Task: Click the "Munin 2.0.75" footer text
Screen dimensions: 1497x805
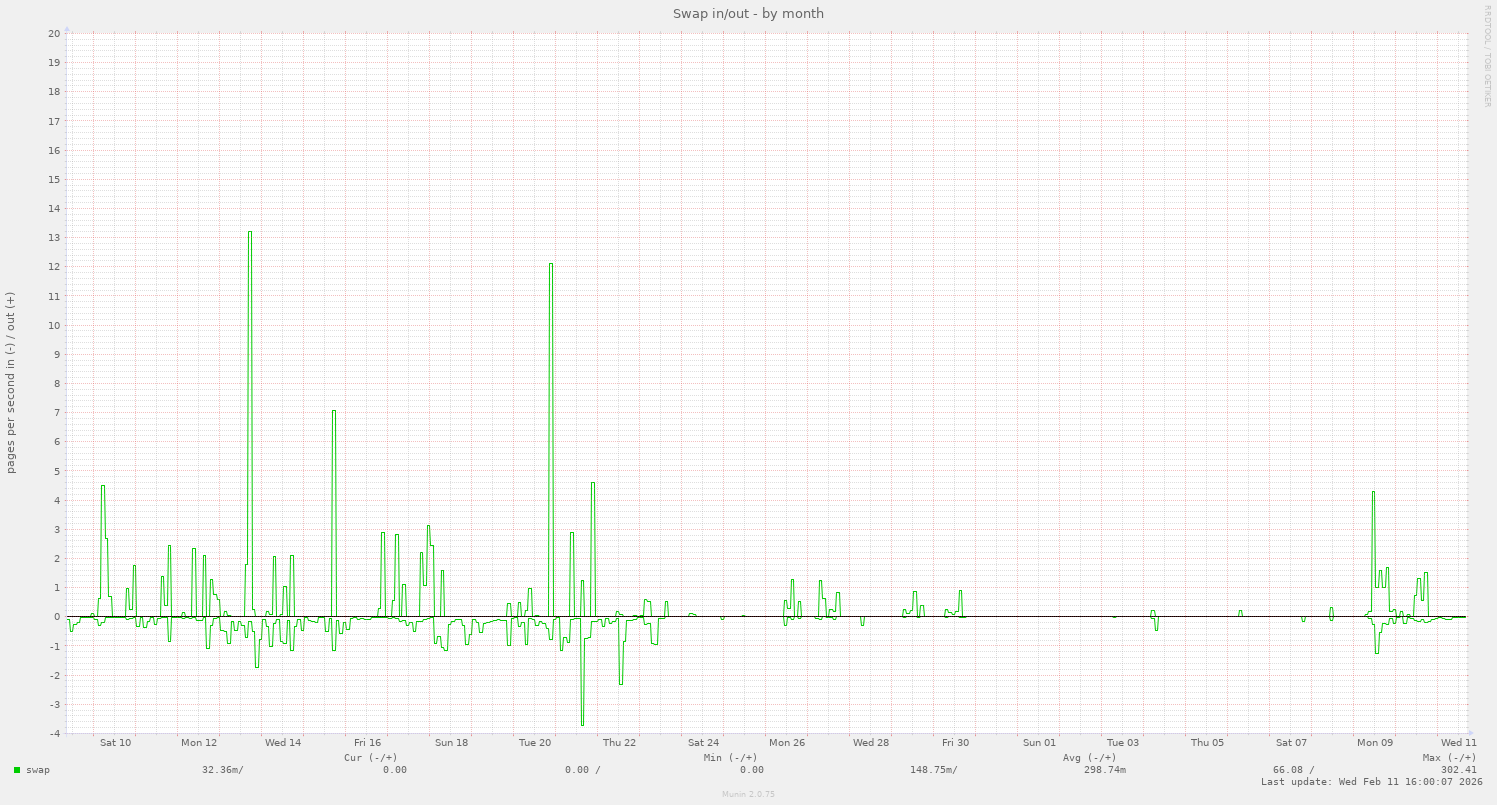Action: 748,795
